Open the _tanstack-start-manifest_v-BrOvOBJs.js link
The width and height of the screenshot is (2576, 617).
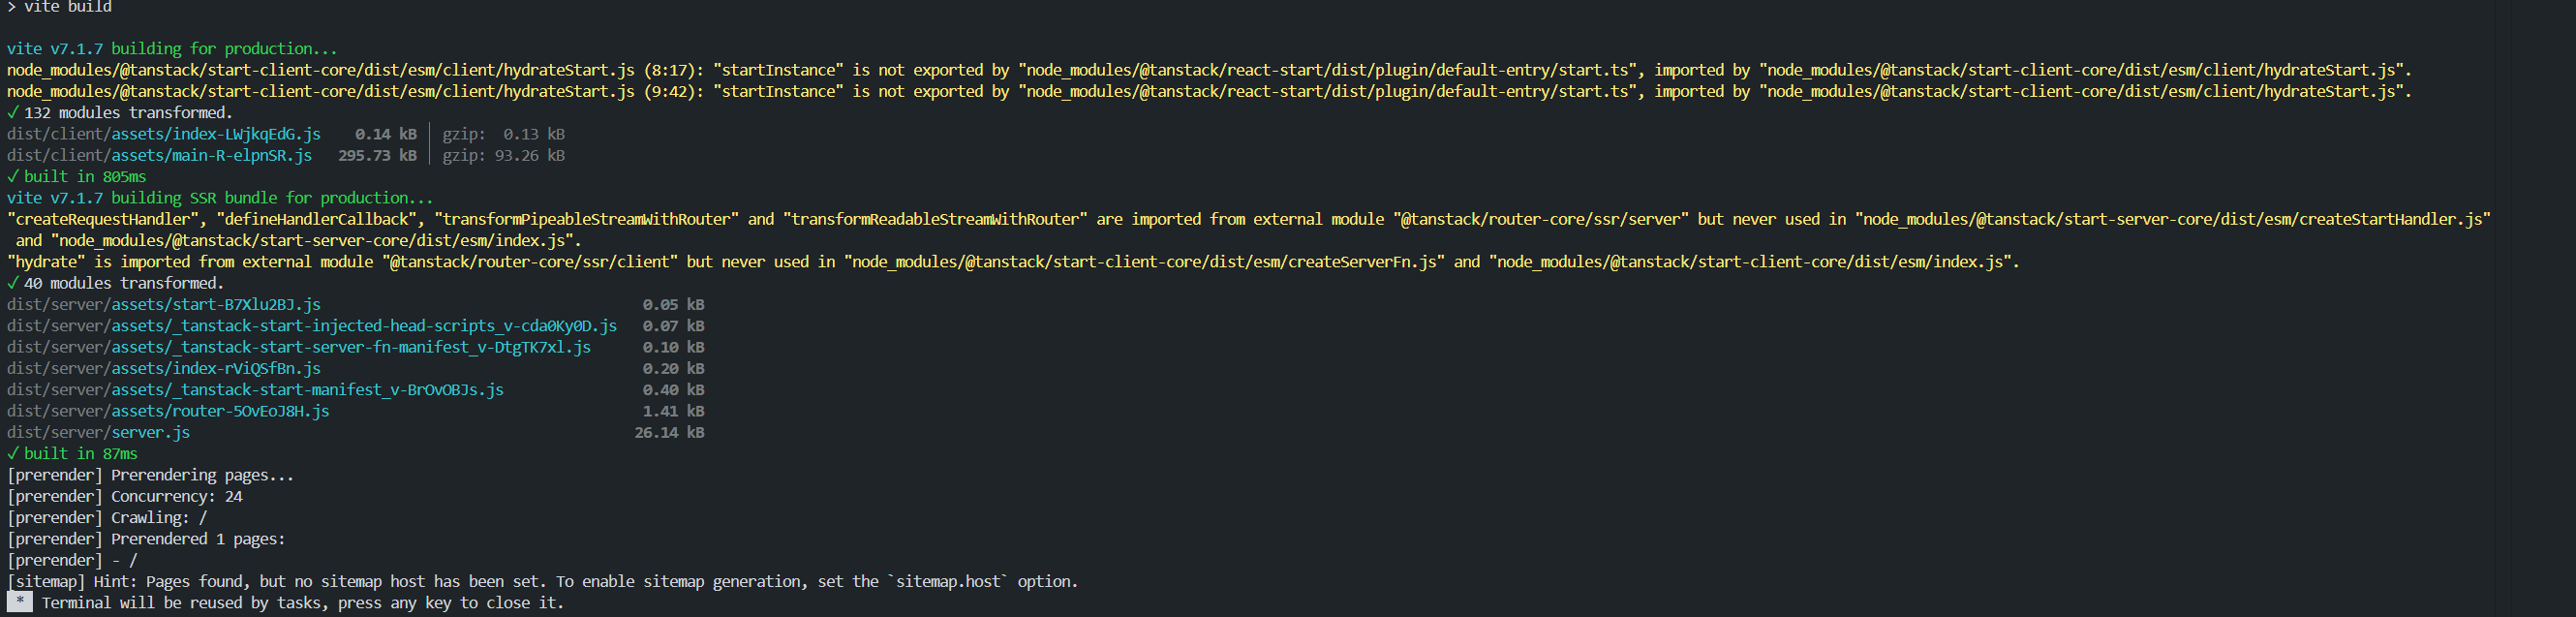click(307, 390)
